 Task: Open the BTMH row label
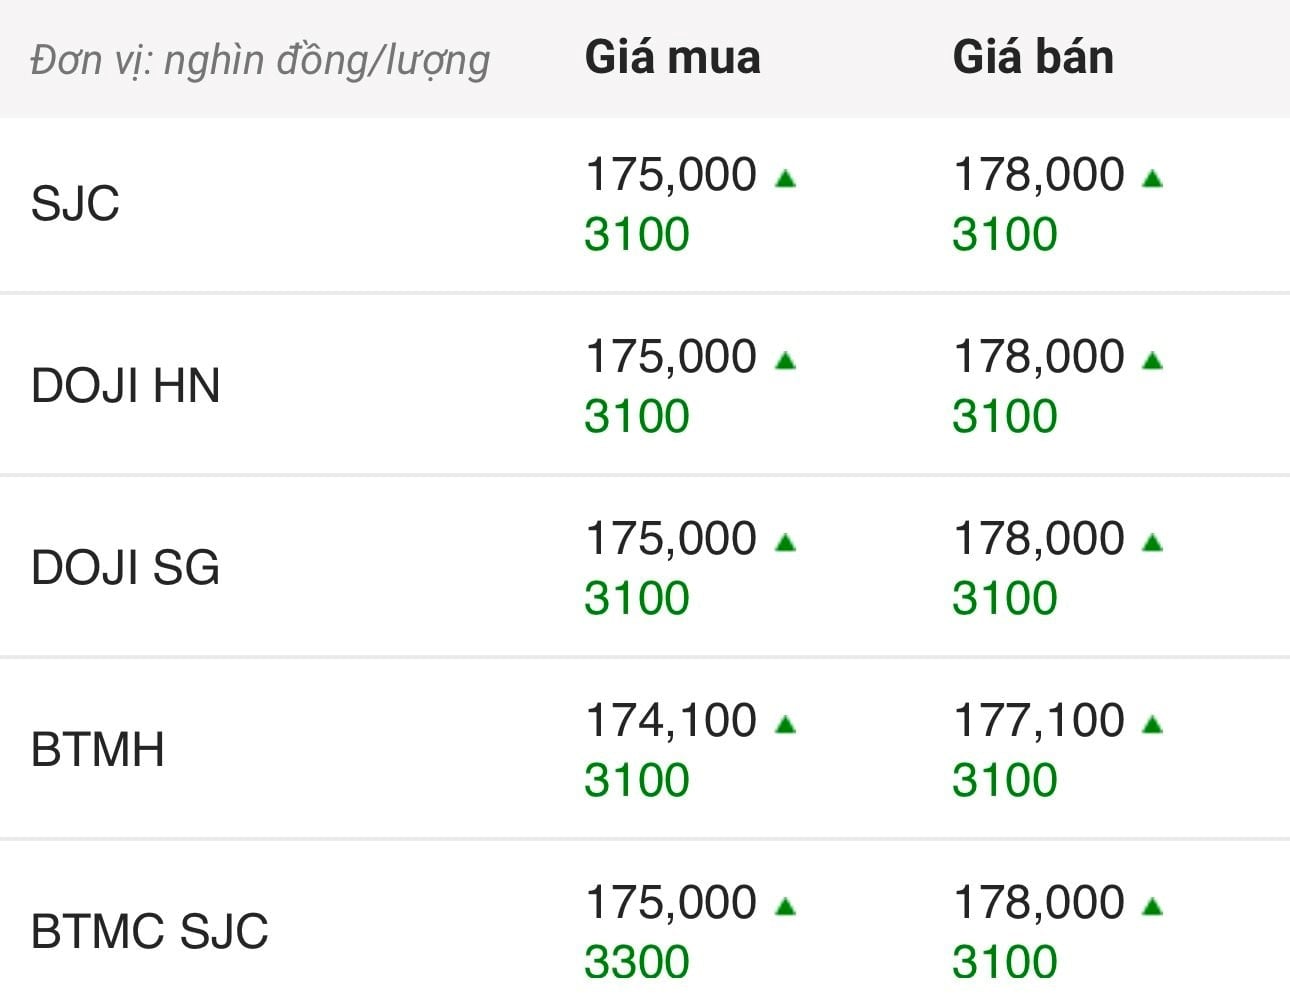pos(98,750)
